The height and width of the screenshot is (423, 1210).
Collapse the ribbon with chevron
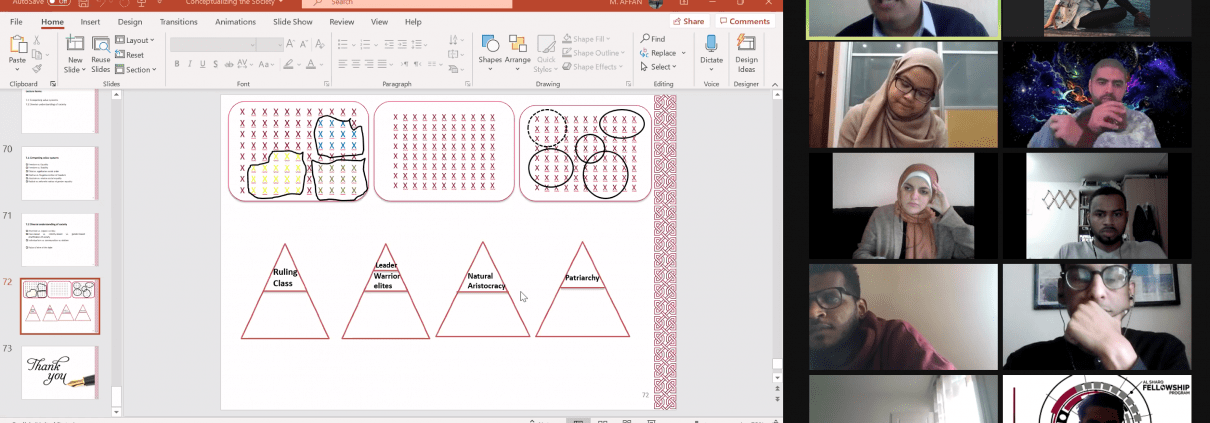point(775,85)
